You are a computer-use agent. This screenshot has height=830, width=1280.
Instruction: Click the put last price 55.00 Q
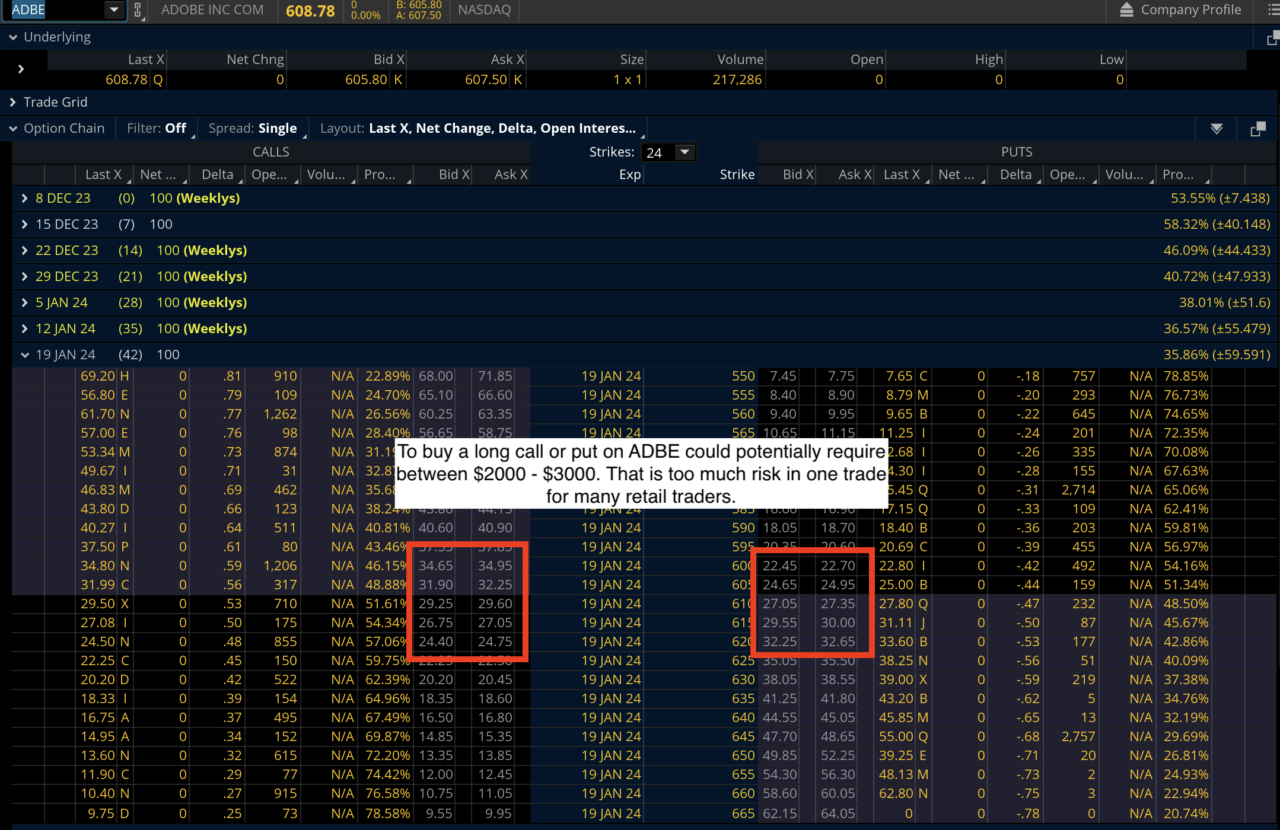(904, 737)
